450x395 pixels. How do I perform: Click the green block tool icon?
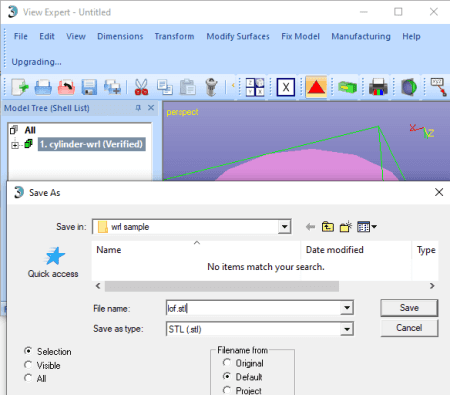coord(347,87)
